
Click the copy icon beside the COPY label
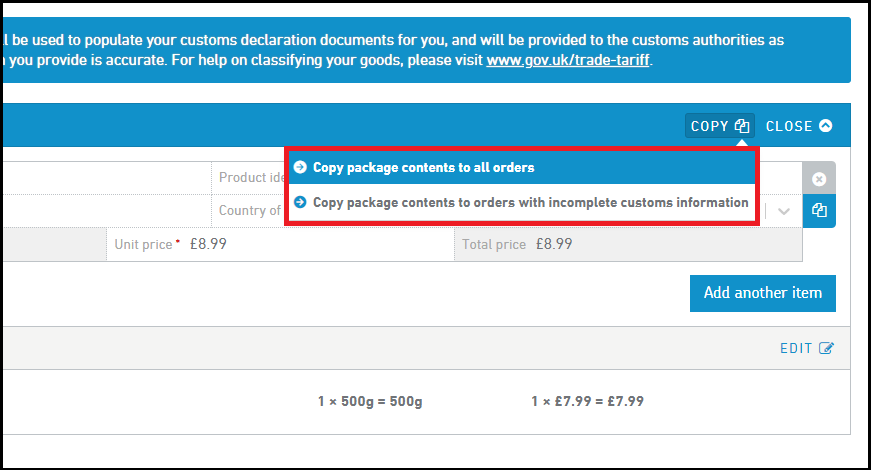point(741,126)
